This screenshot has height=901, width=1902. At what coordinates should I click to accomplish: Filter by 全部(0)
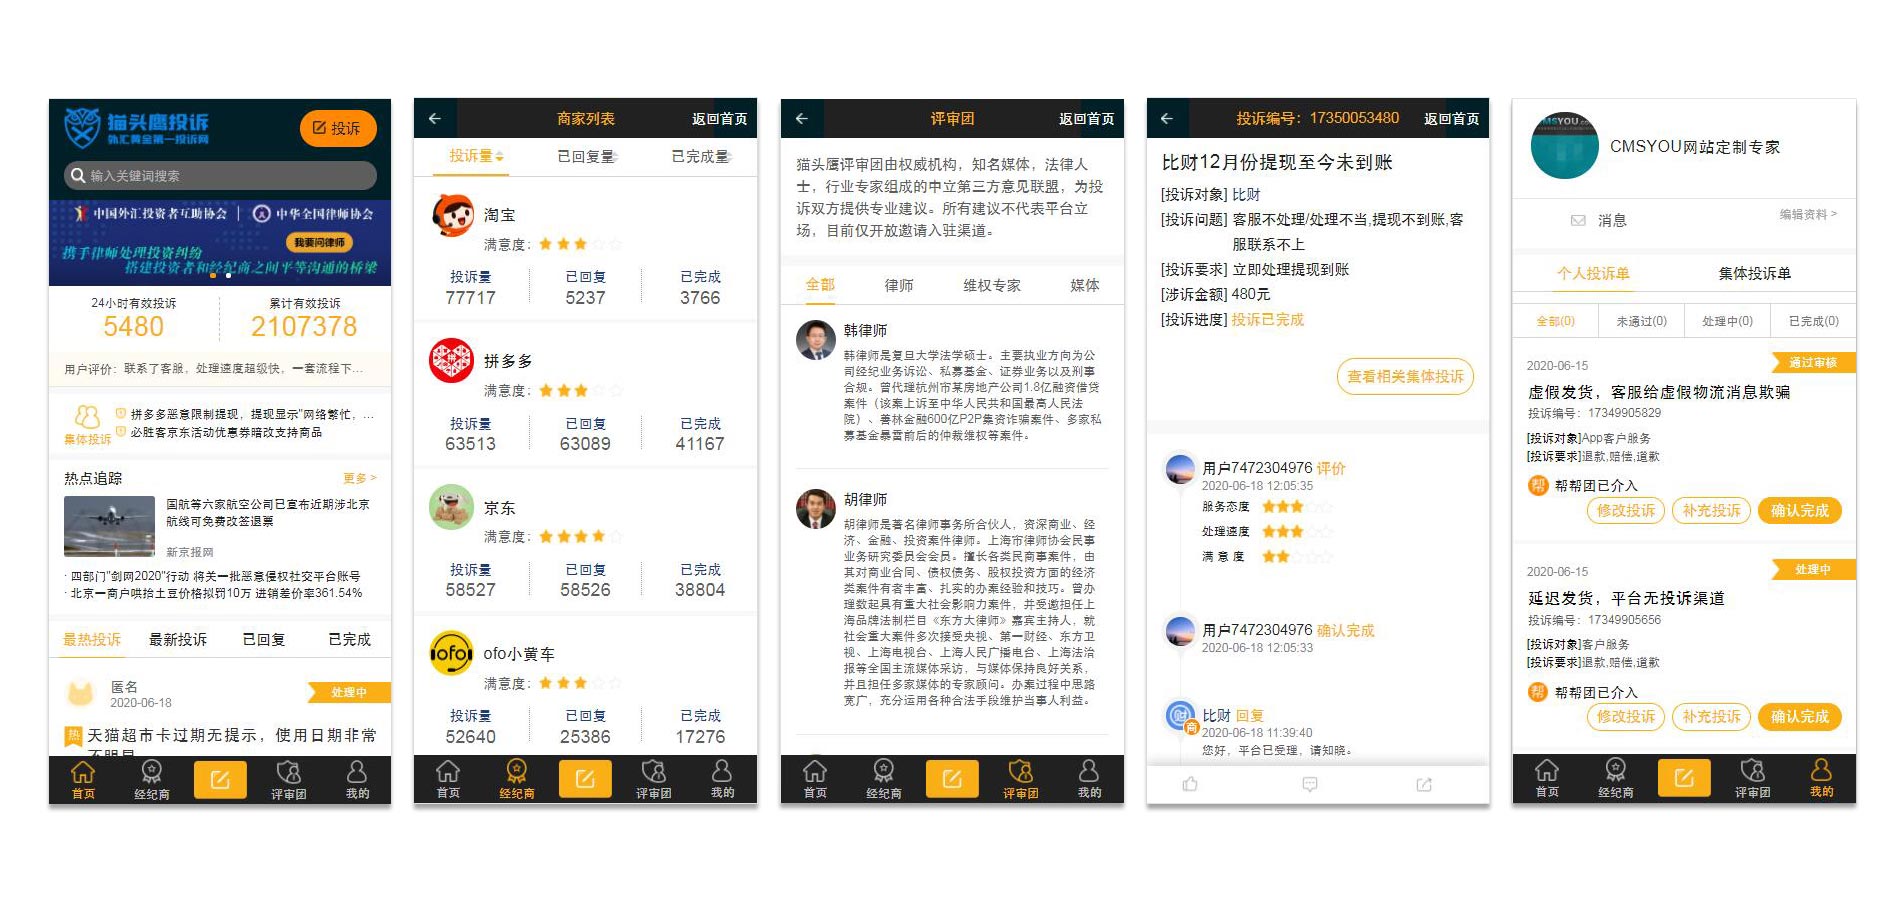(1555, 321)
